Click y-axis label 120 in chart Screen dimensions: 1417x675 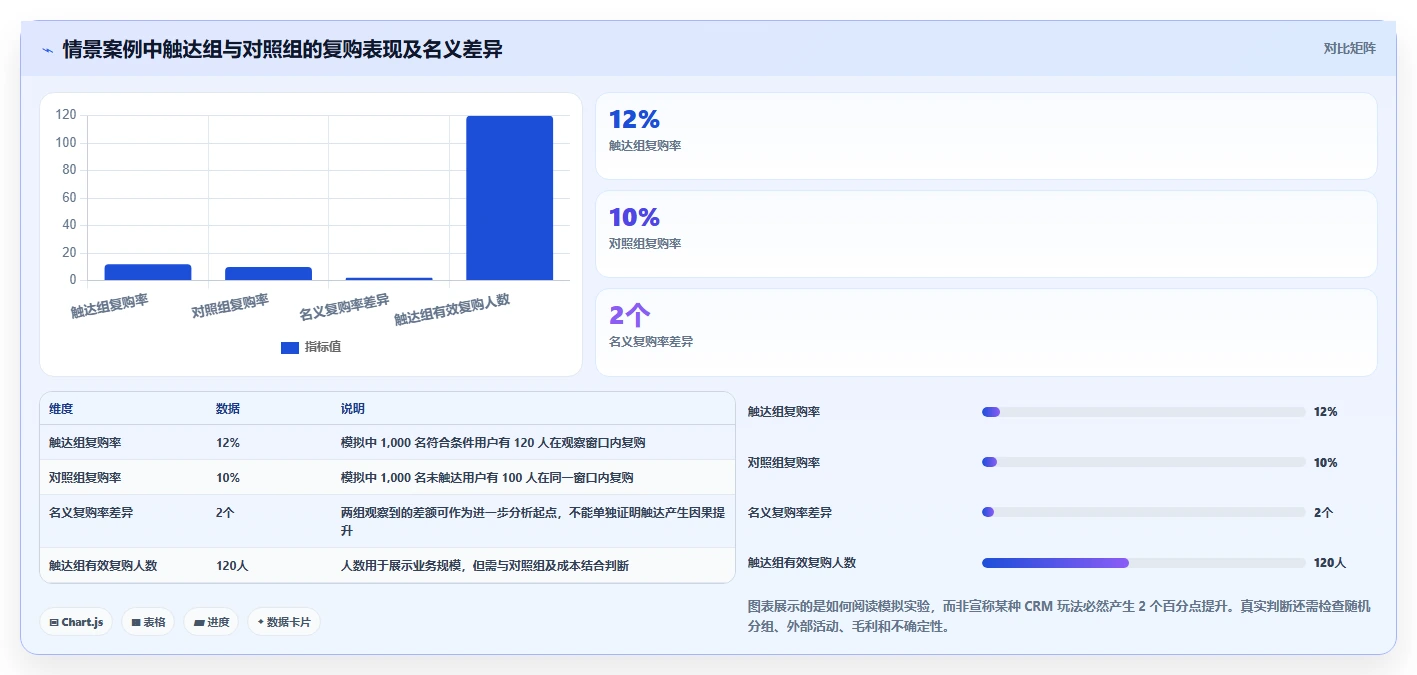point(66,115)
